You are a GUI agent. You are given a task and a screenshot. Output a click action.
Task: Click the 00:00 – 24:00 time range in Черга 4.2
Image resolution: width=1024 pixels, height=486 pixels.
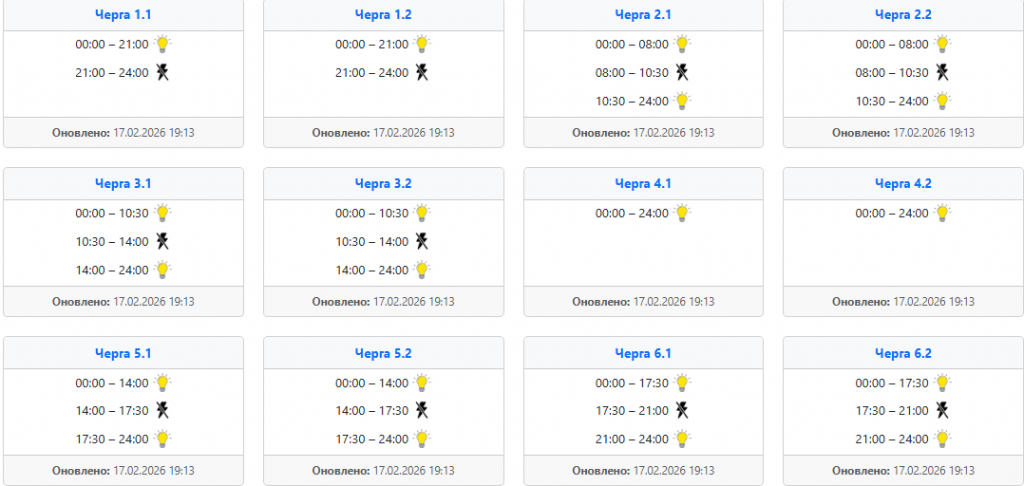[892, 213]
